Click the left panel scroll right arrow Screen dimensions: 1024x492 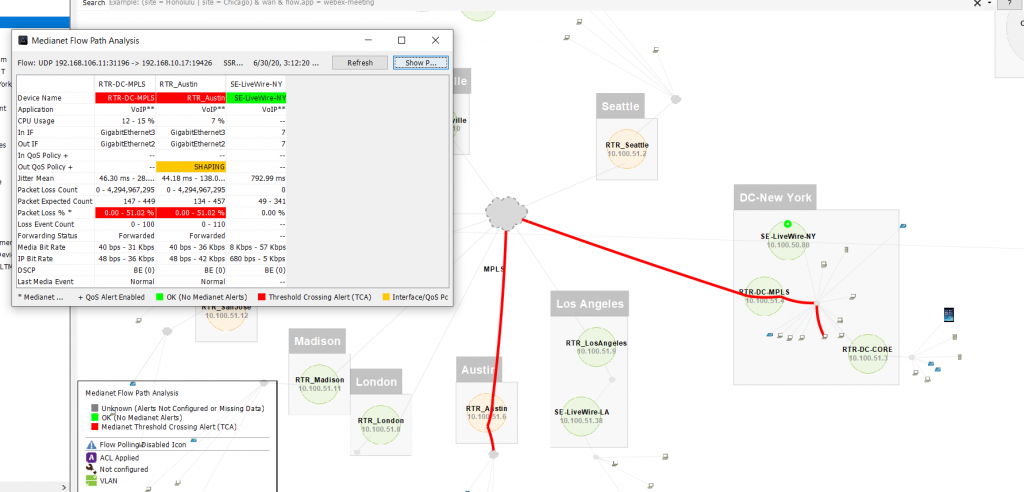pos(63,486)
